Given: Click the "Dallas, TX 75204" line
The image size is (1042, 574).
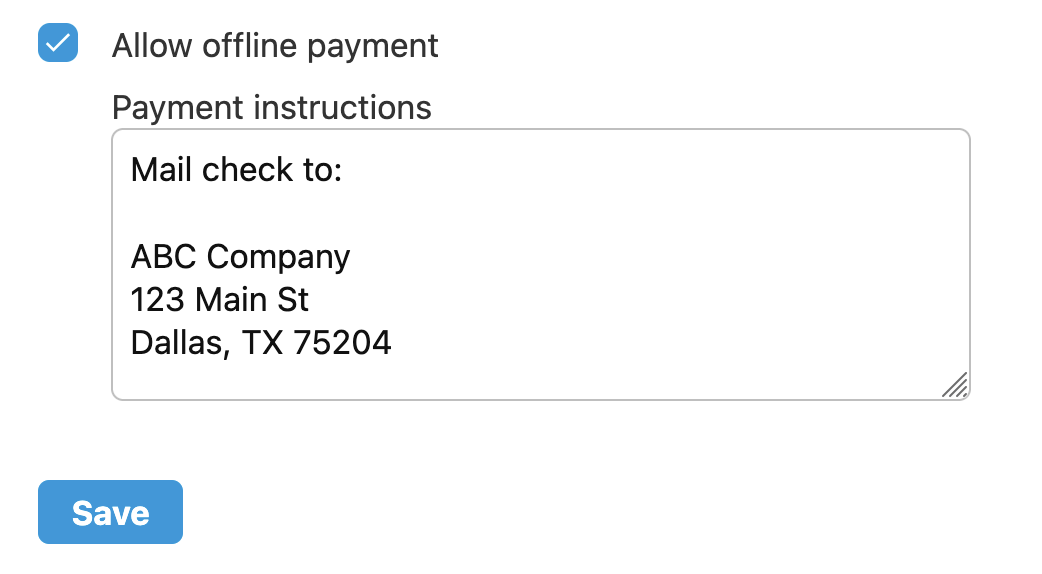Looking at the screenshot, I should tap(261, 343).
